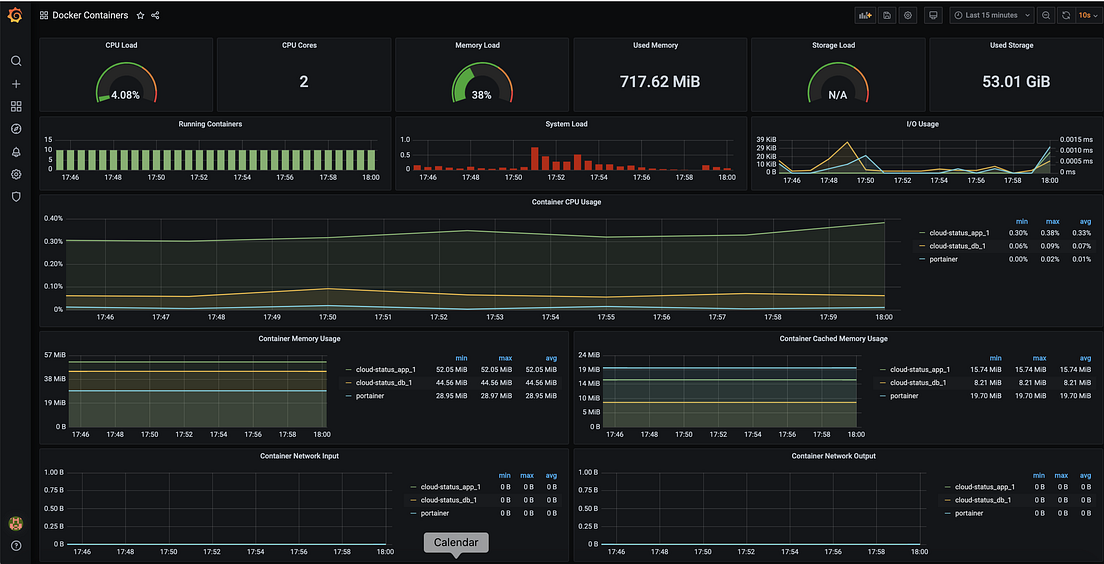Zoom out the time range
Viewport: 1104px width, 564px height.
[1046, 15]
